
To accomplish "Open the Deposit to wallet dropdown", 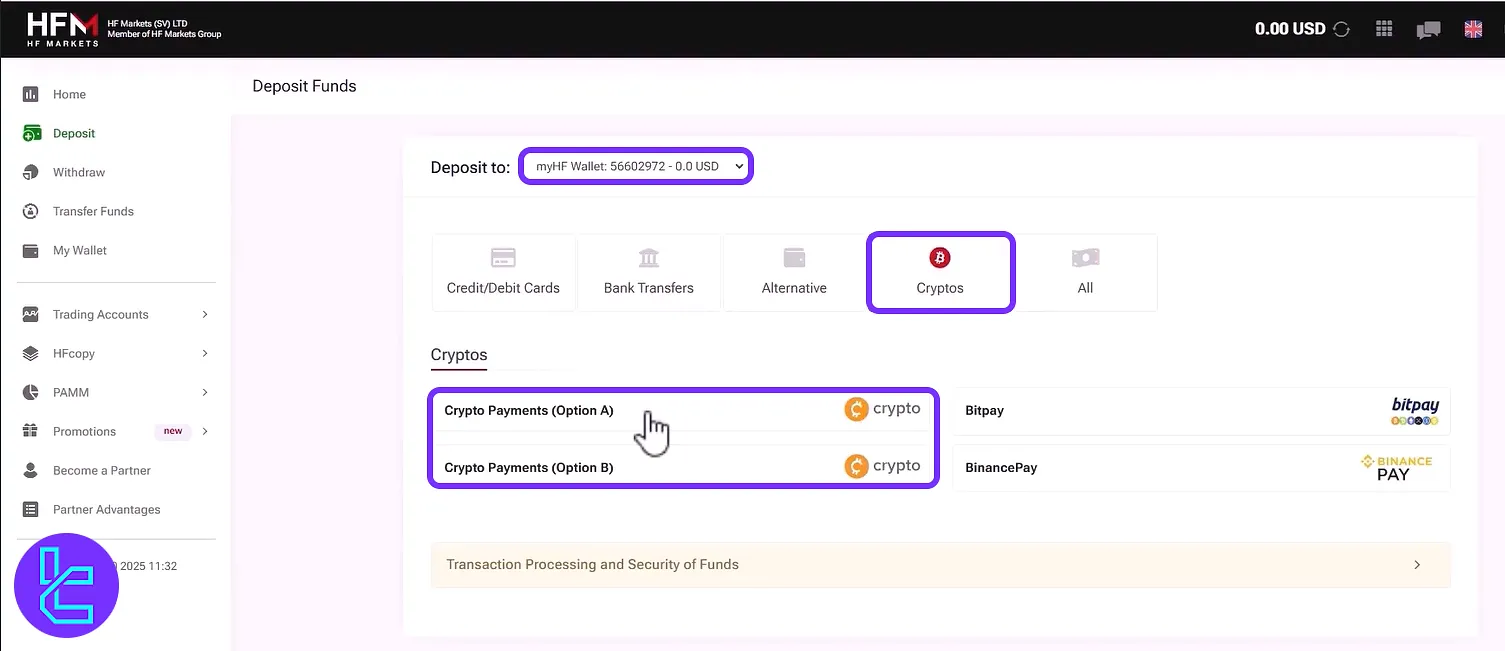I will (x=636, y=167).
